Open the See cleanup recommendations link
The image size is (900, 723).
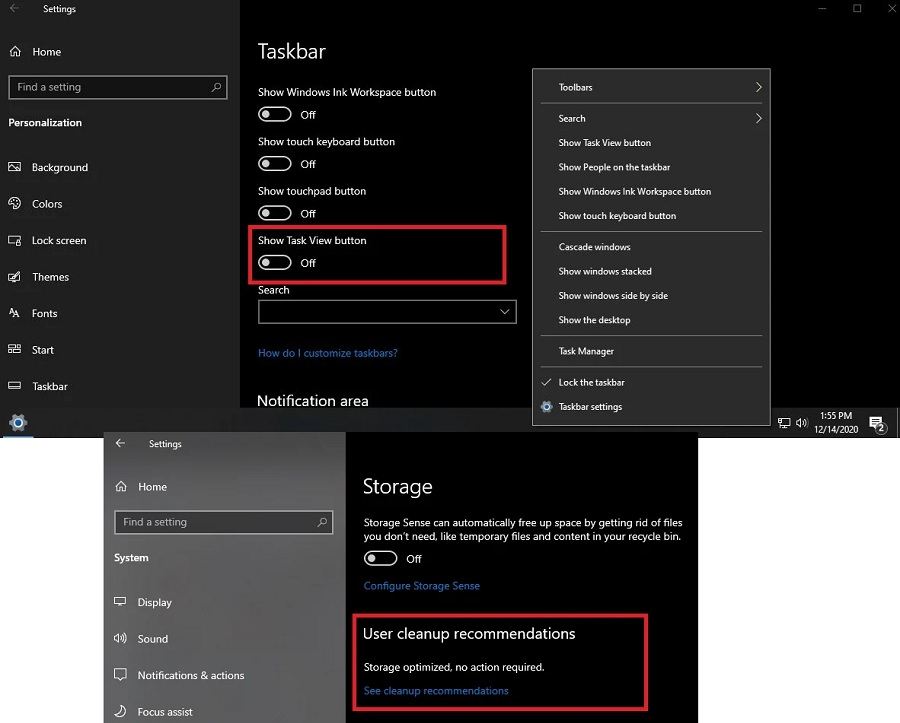(436, 691)
